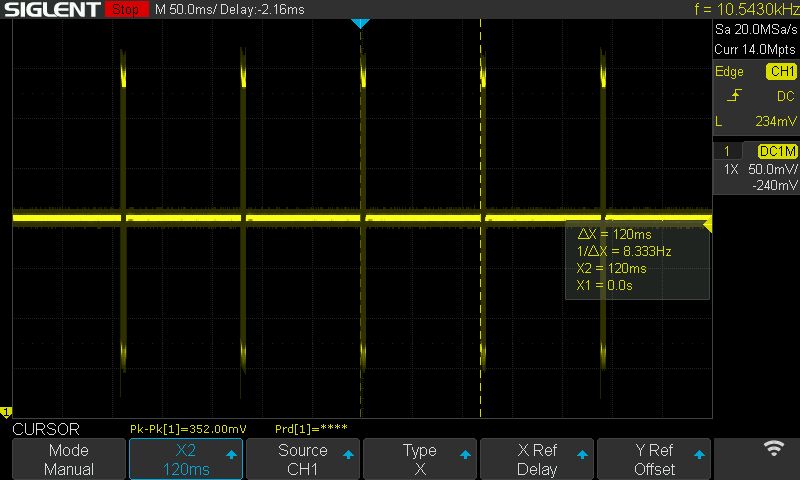
Task: Click the trigger DC coupling label
Action: coord(786,96)
